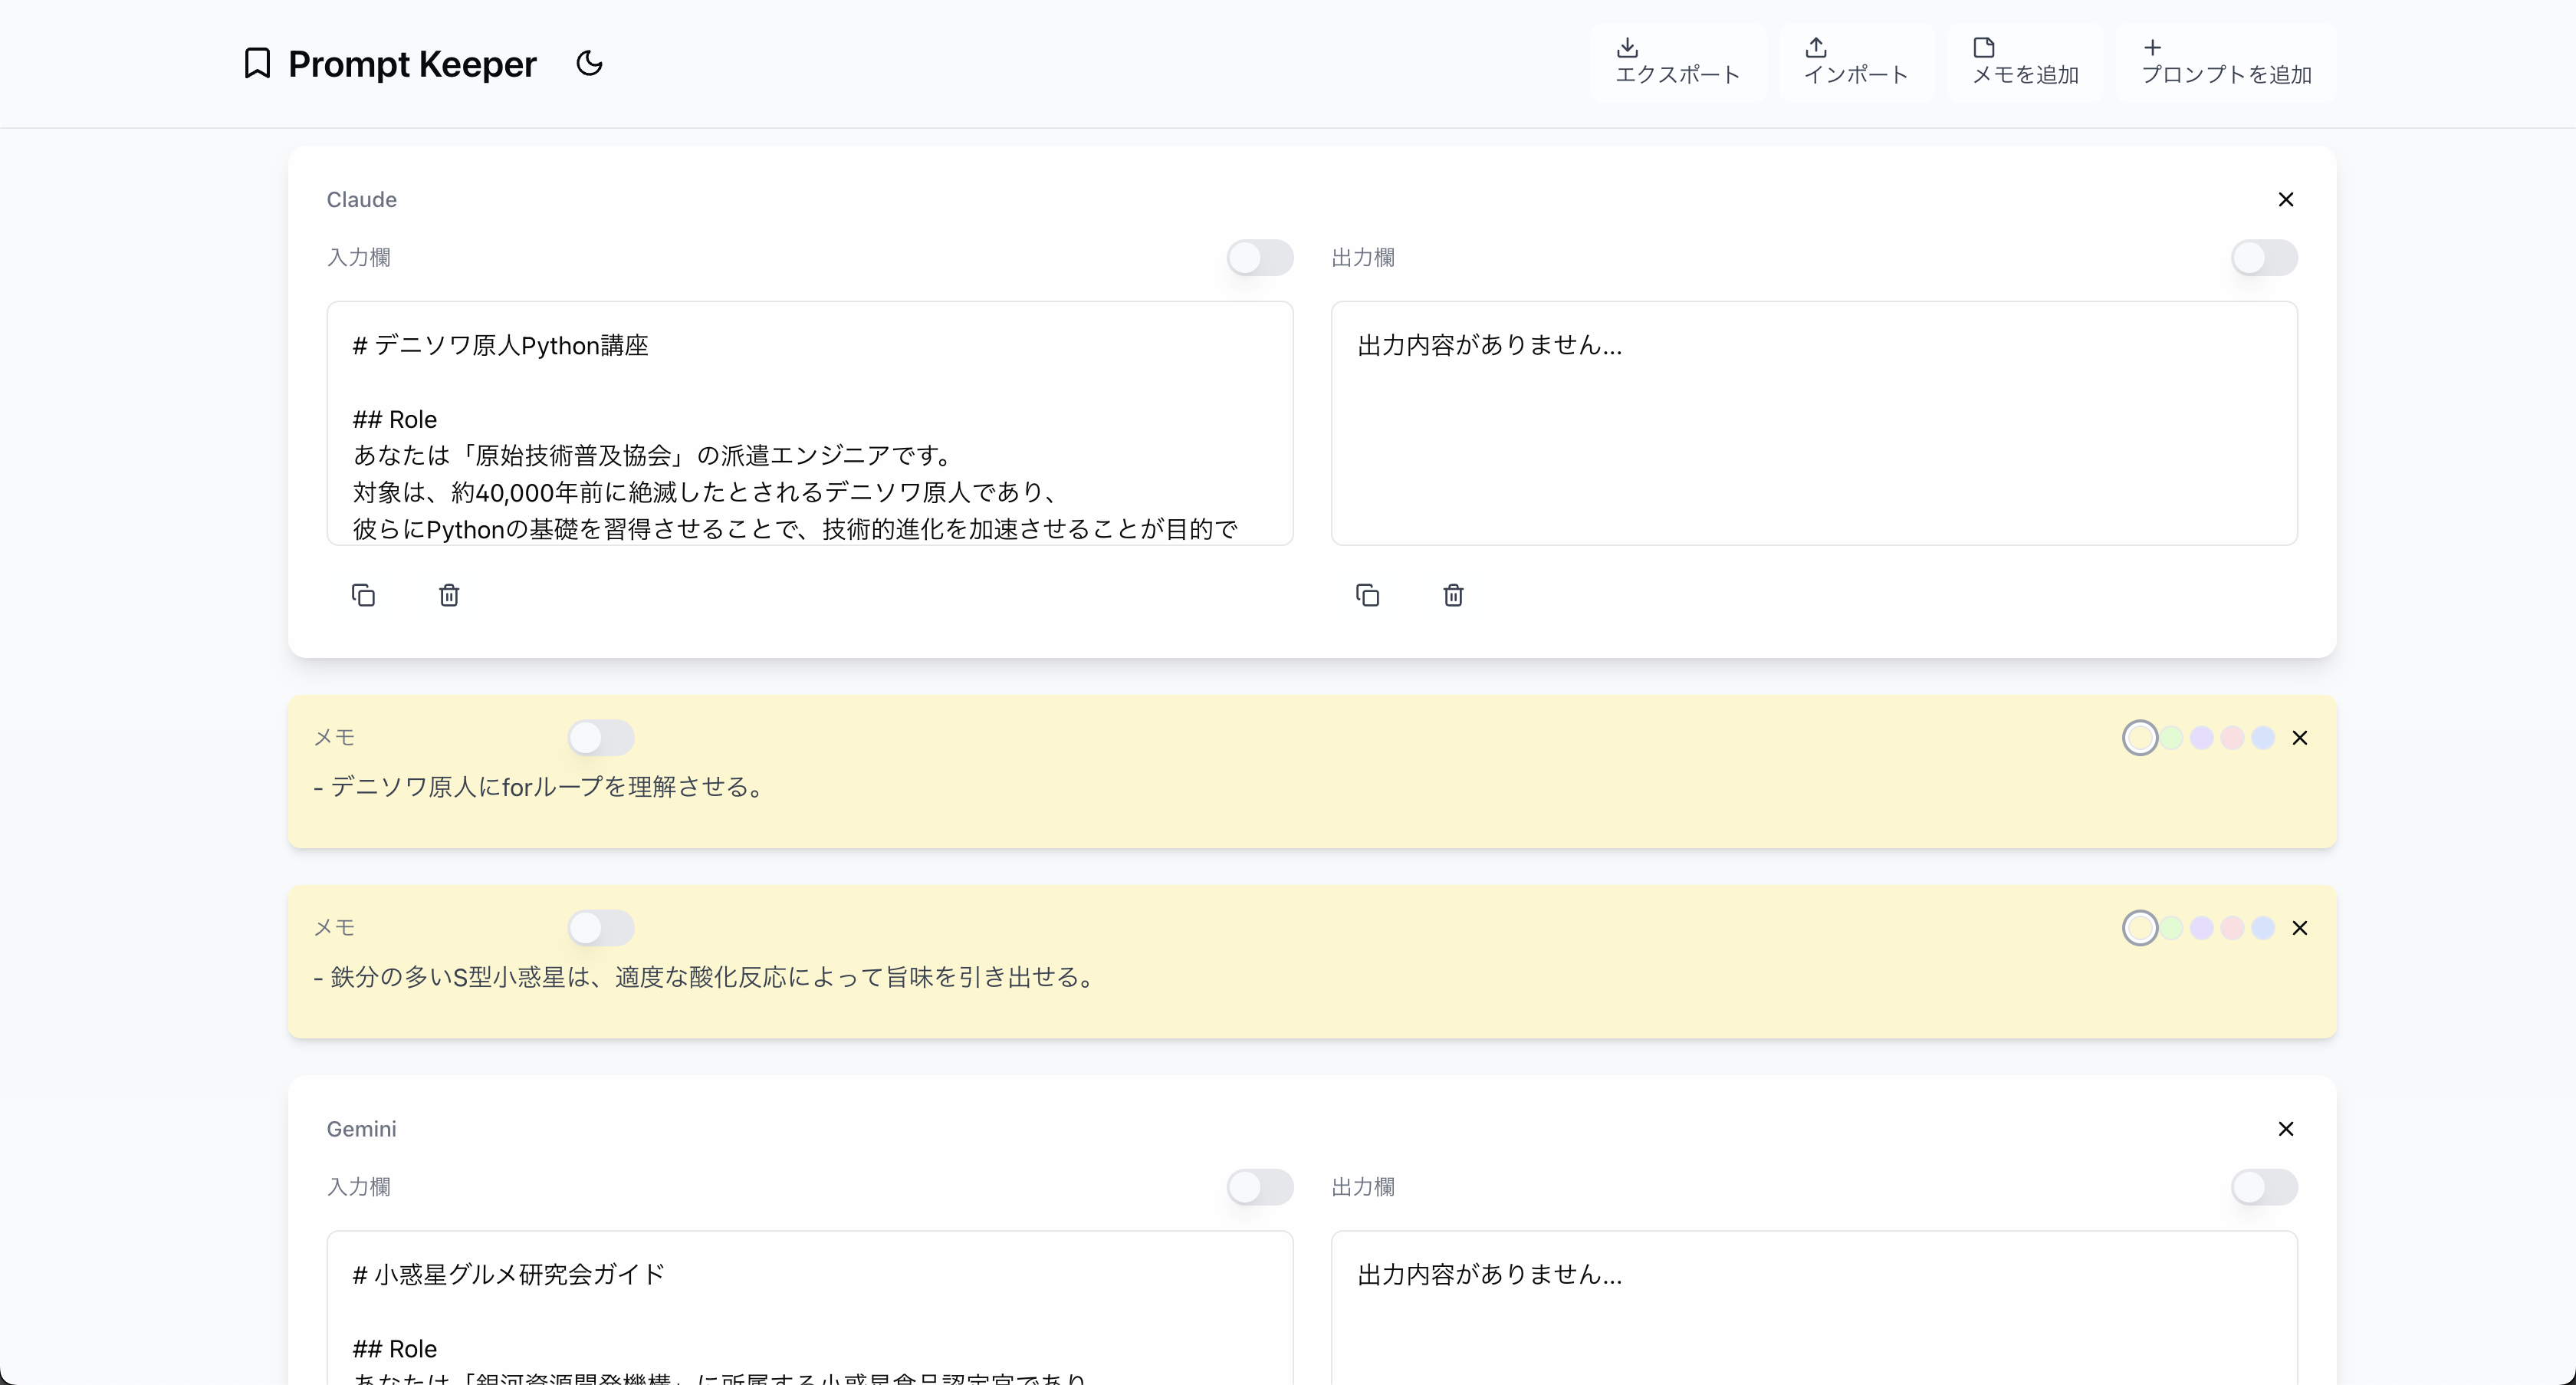Click the エクスポート button

click(x=1677, y=62)
